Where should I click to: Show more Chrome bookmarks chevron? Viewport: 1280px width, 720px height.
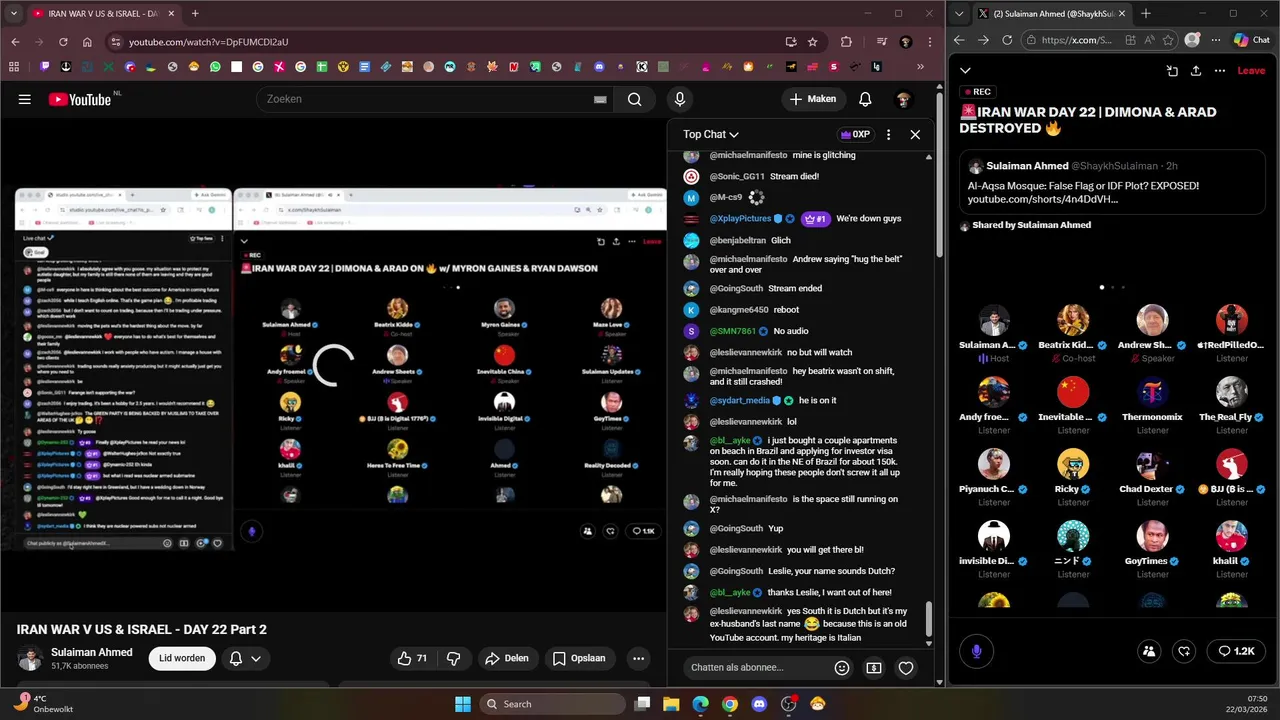pos(920,67)
